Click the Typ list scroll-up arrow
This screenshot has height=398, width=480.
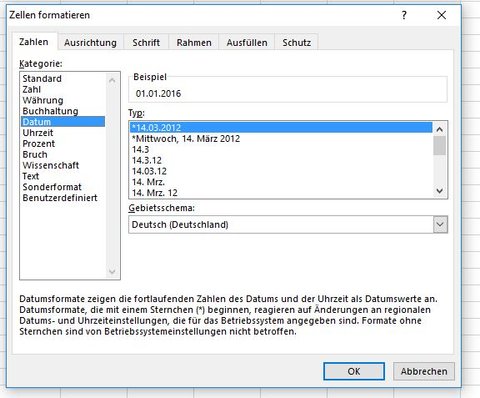pos(440,129)
